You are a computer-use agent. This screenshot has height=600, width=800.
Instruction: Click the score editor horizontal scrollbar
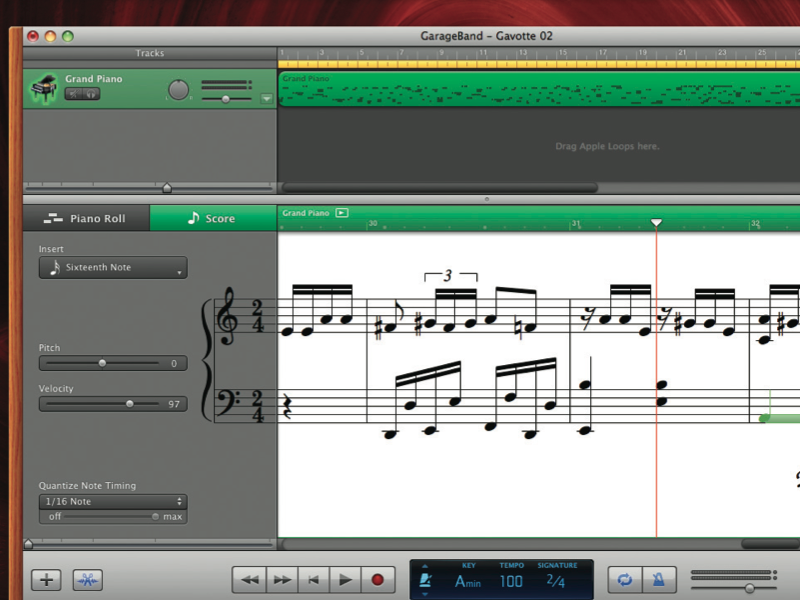[771, 544]
